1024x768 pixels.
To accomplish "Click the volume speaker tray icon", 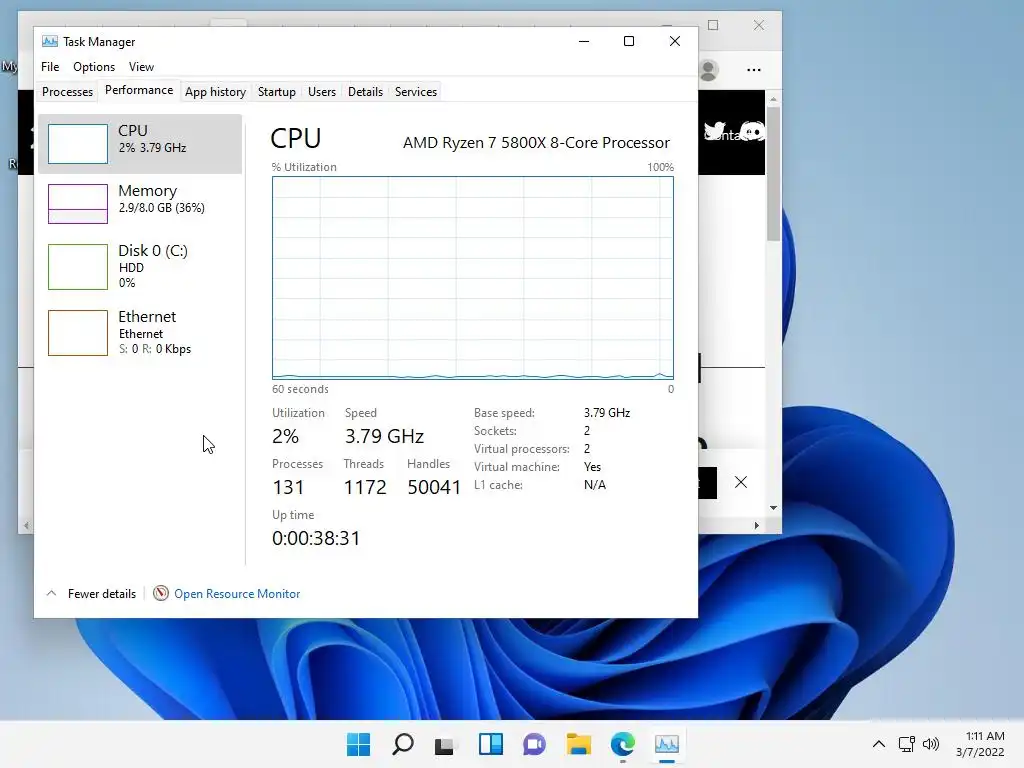I will tap(931, 744).
